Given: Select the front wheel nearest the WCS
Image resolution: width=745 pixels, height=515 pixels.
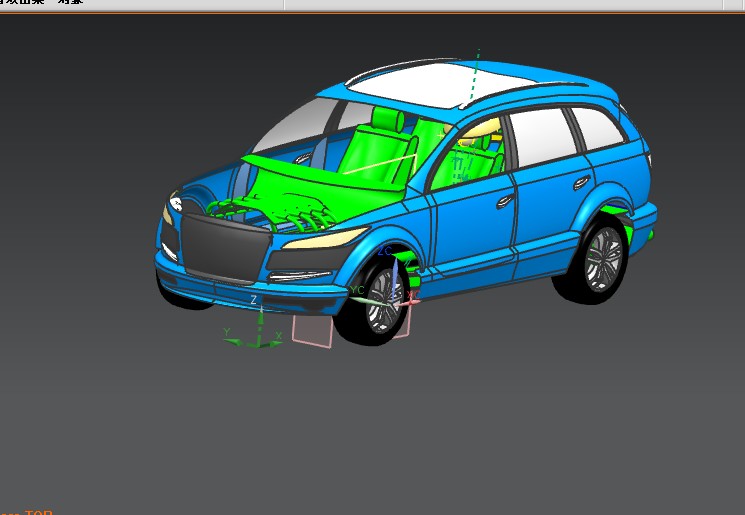Looking at the screenshot, I should 375,302.
